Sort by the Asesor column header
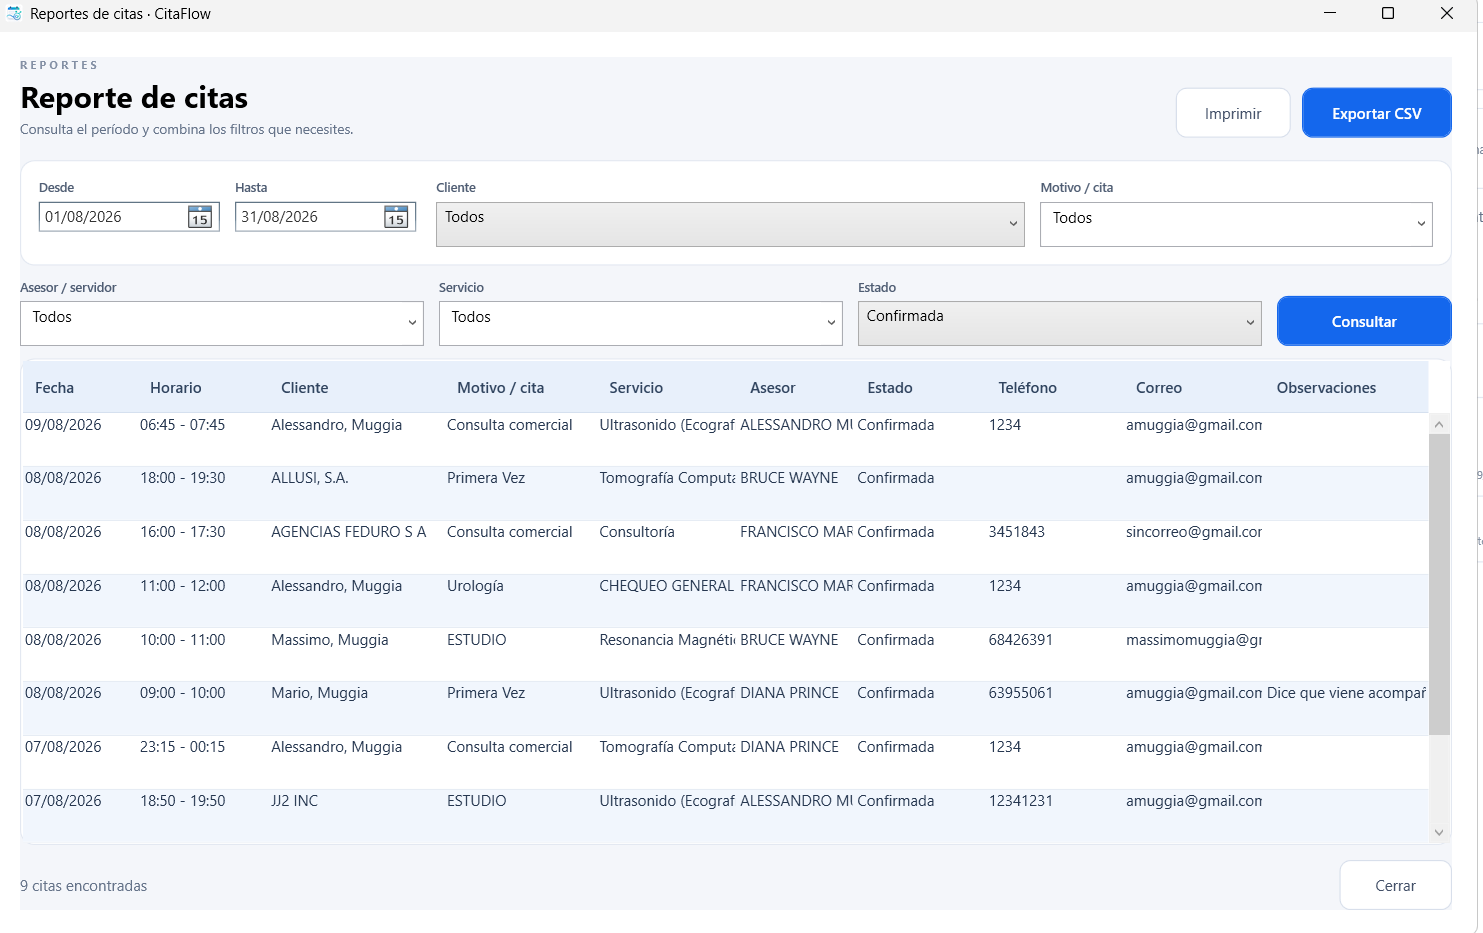This screenshot has width=1483, height=933. [x=773, y=388]
